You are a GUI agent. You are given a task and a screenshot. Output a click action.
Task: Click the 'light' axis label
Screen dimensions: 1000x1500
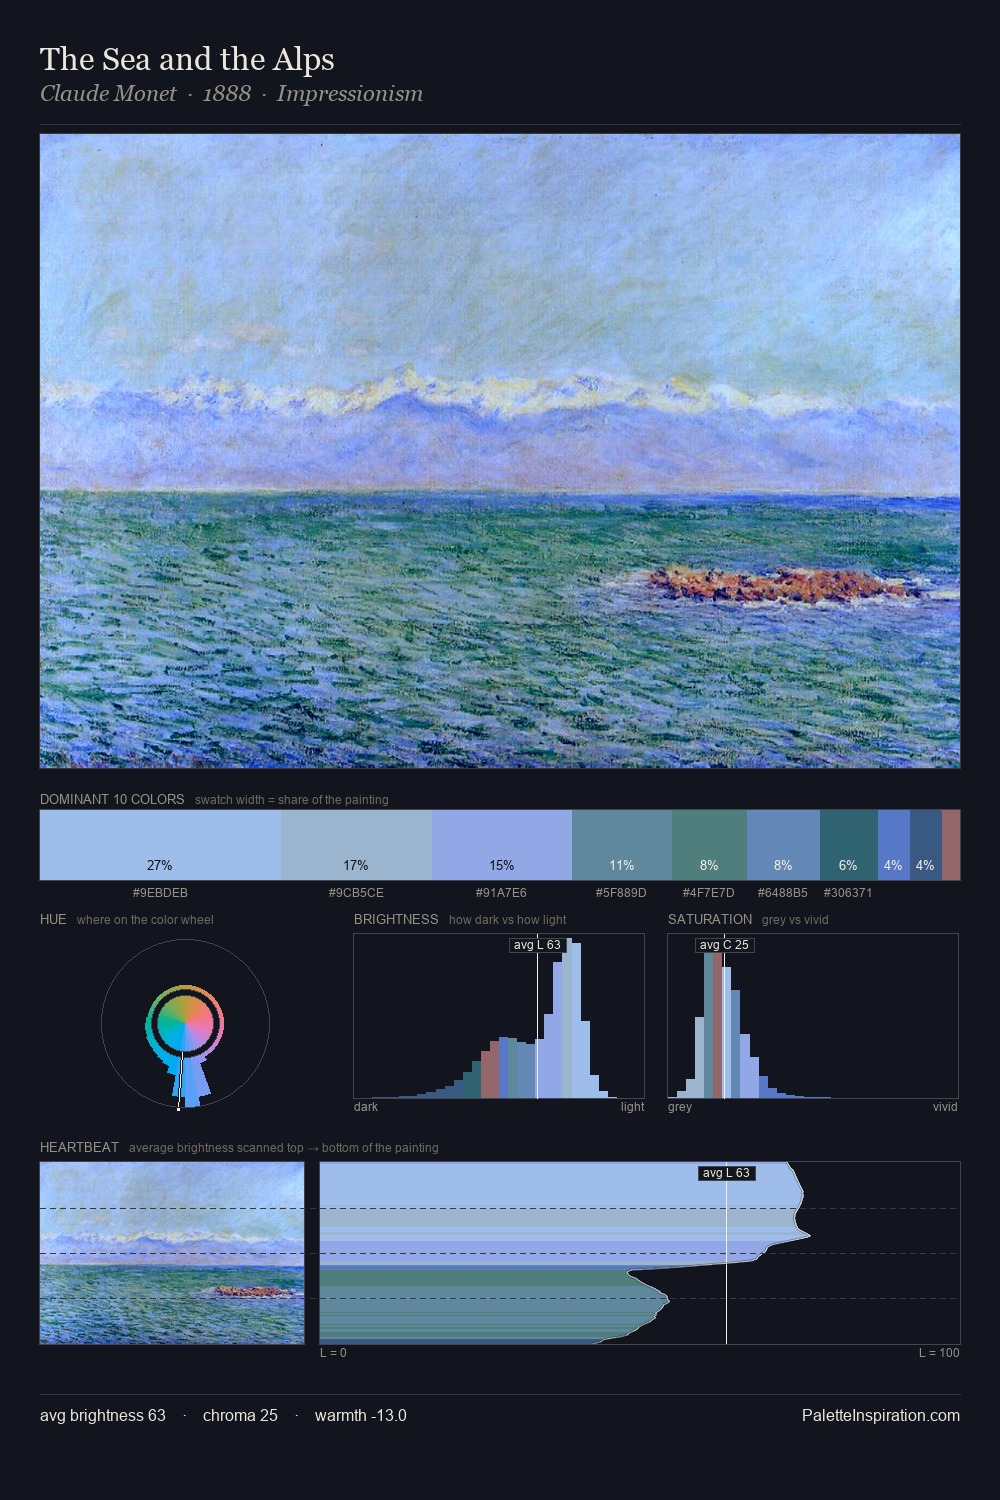[632, 1107]
